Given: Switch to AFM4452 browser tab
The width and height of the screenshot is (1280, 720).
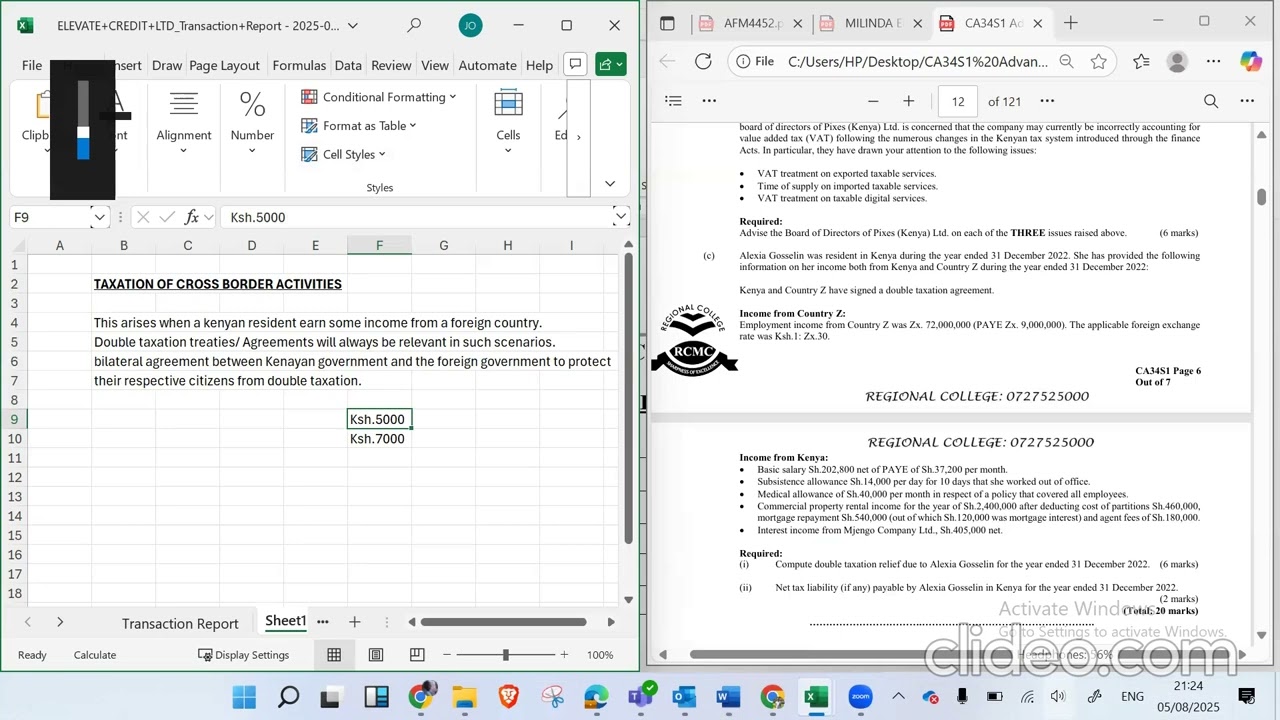Looking at the screenshot, I should click(751, 23).
